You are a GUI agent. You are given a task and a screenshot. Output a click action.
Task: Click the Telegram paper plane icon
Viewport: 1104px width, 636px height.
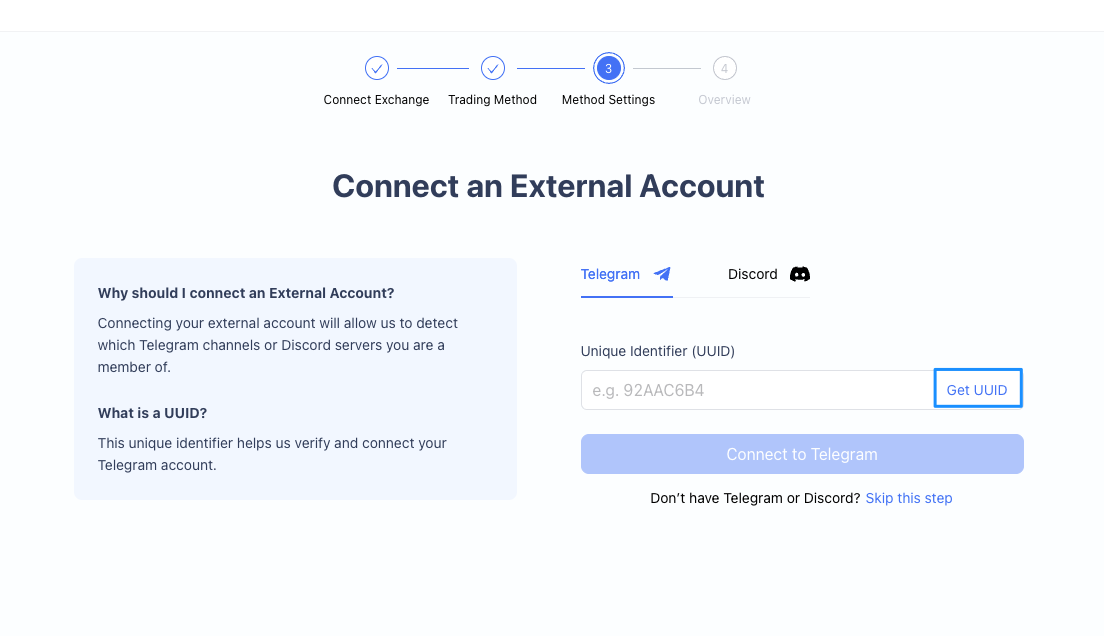tap(662, 274)
